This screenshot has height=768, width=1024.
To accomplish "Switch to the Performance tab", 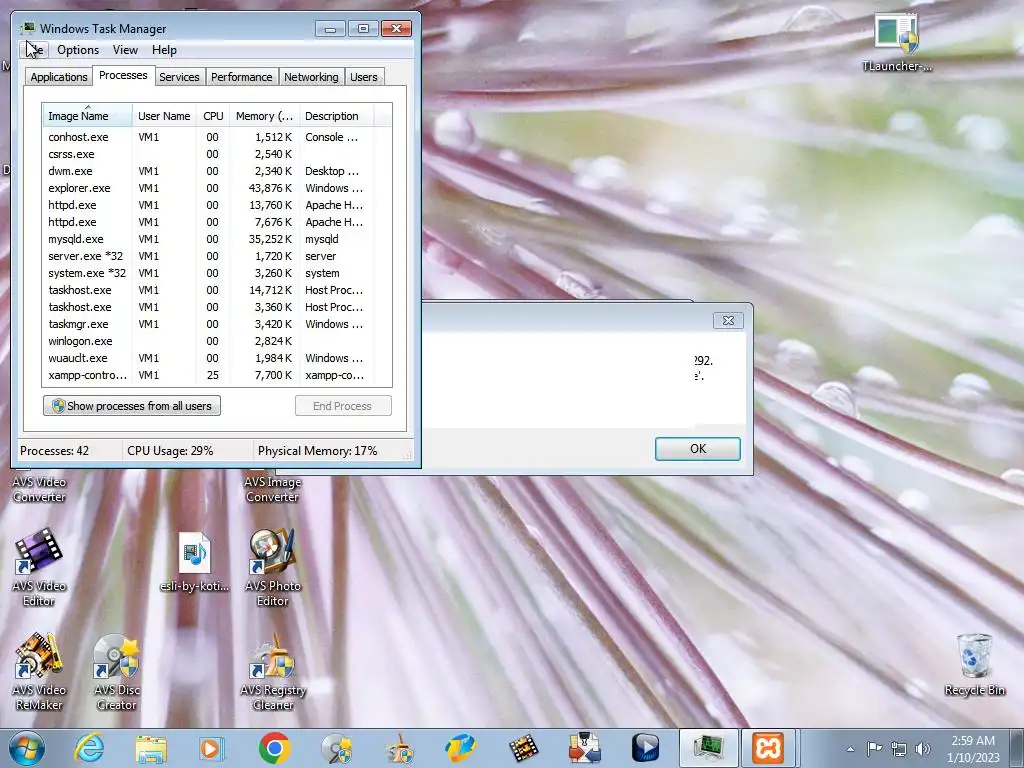I will click(241, 77).
